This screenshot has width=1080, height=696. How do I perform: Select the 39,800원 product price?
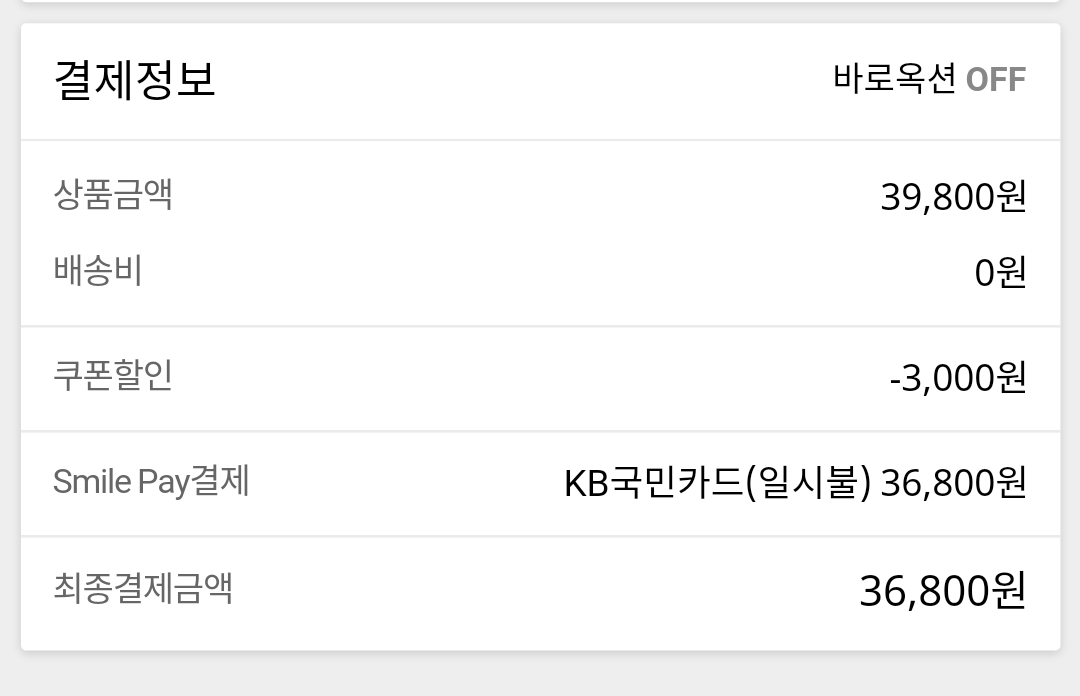pyautogui.click(x=953, y=197)
